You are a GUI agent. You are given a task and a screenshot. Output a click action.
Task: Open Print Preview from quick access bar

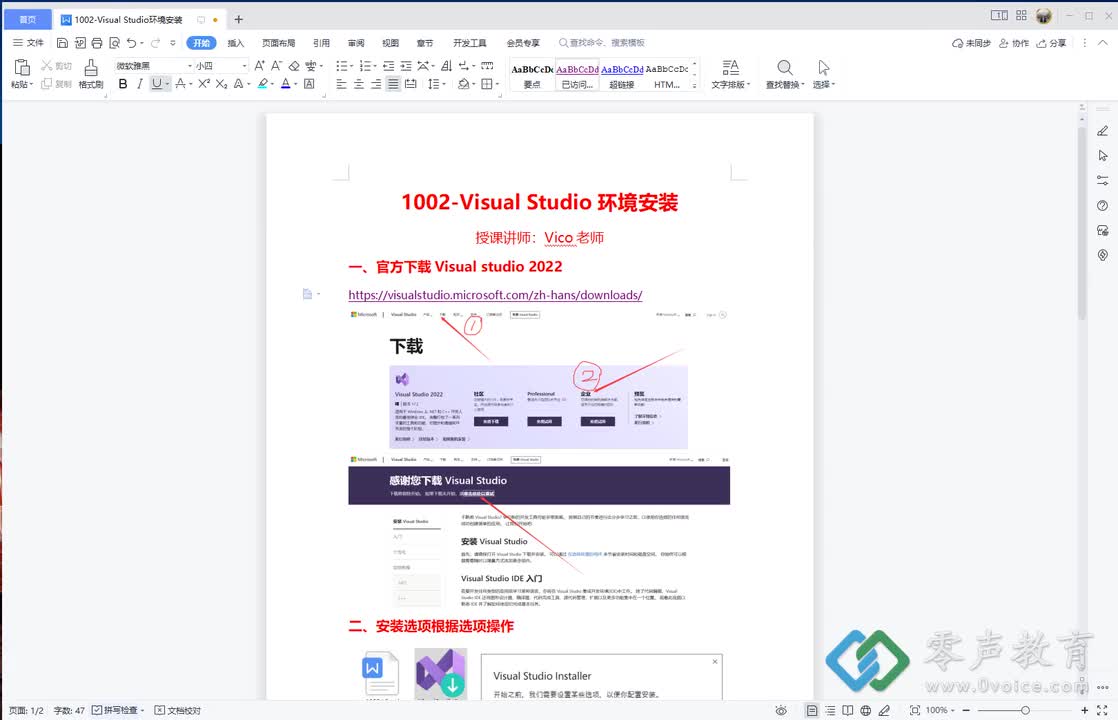pos(114,43)
